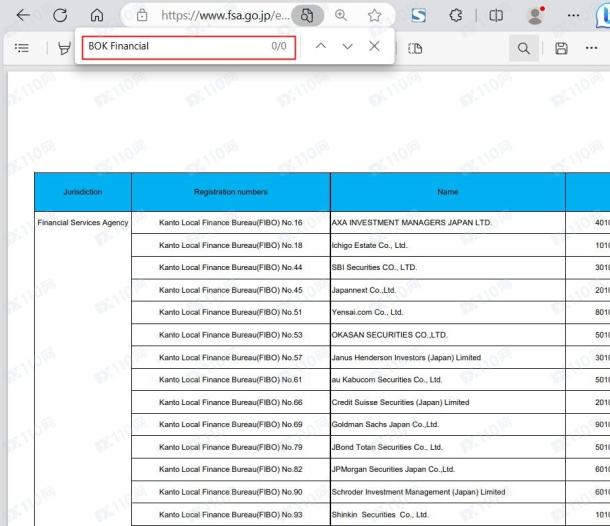The width and height of the screenshot is (610, 526).
Task: Click the Name column header
Action: (x=447, y=192)
